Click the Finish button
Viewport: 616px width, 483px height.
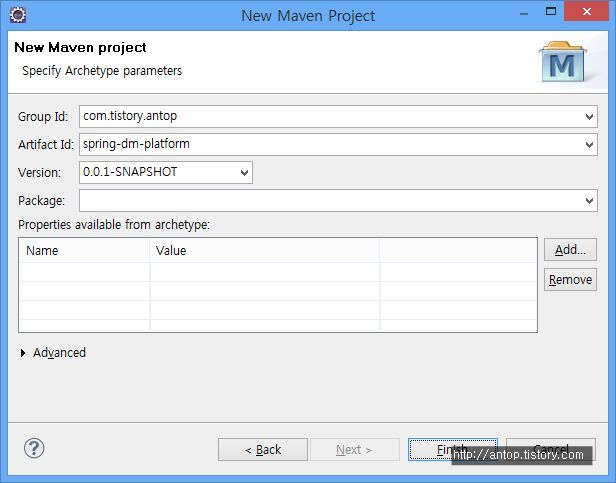[x=453, y=450]
